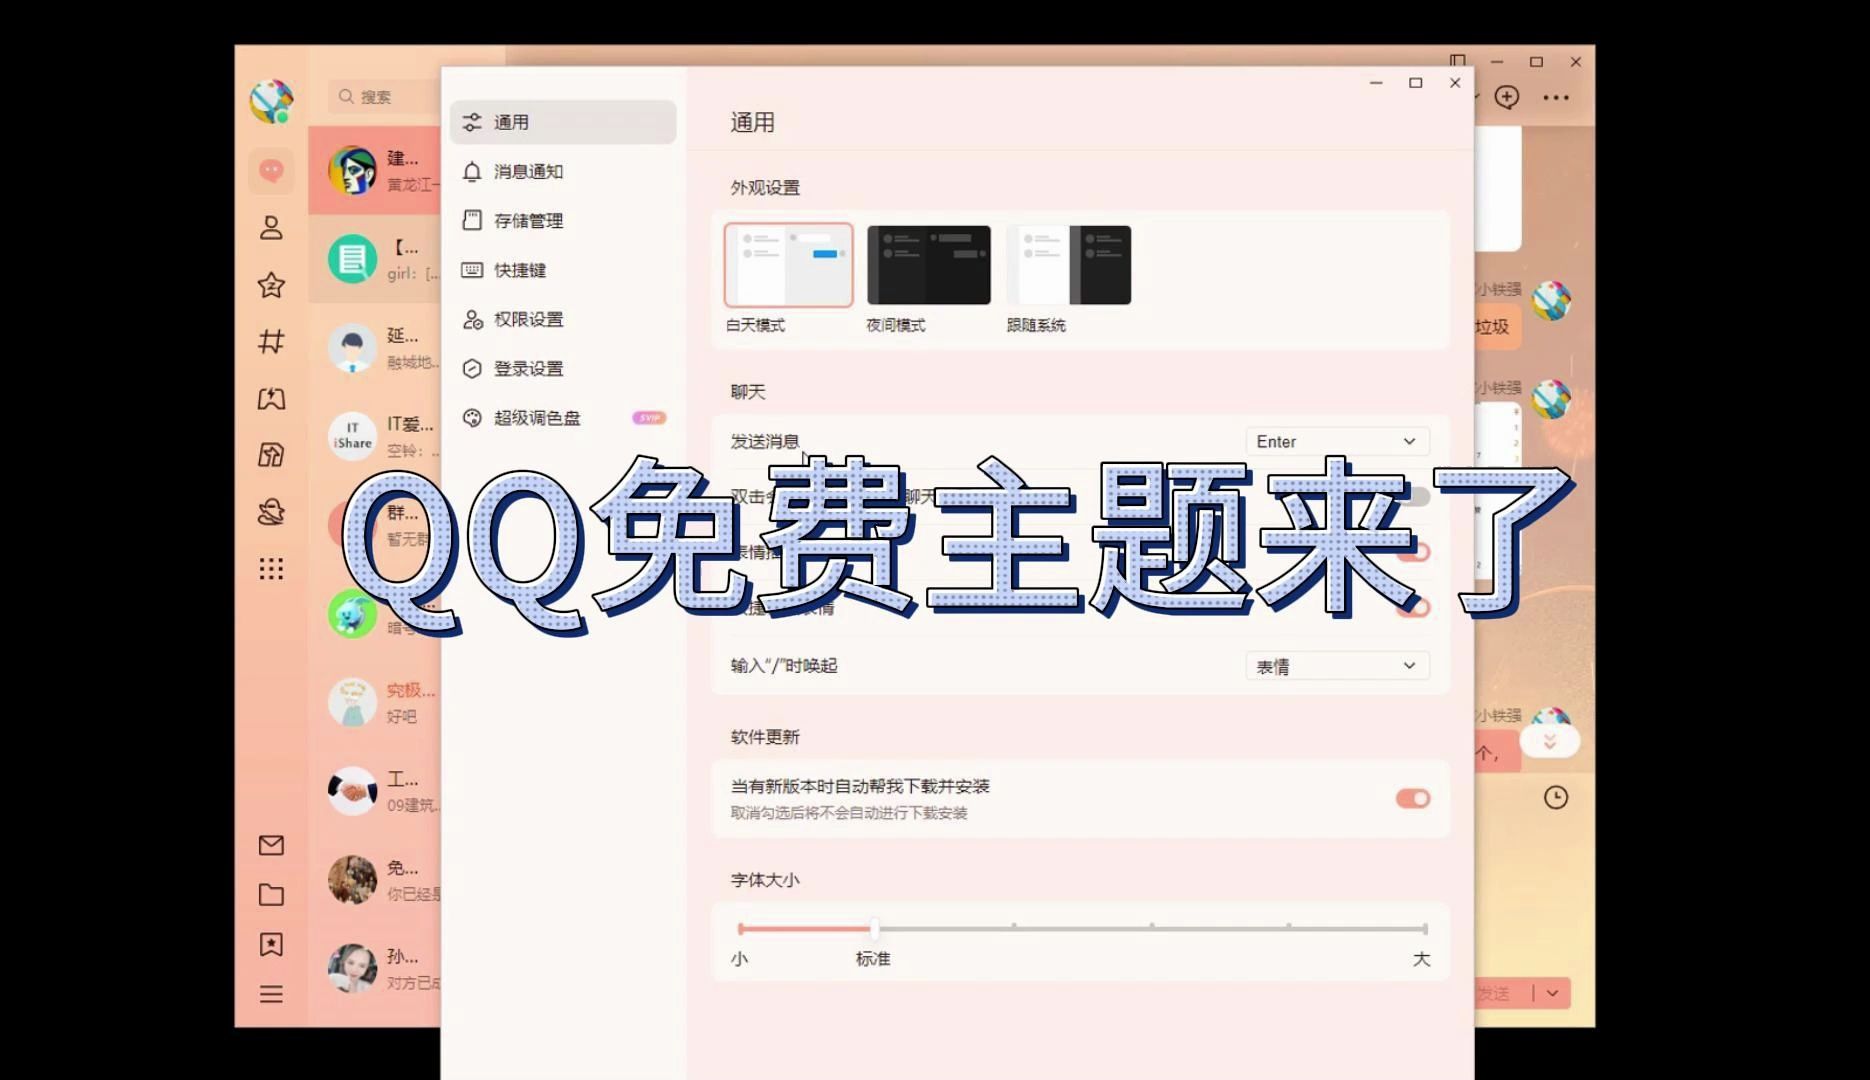Toggle auto download and install updates switch

[x=1413, y=798]
